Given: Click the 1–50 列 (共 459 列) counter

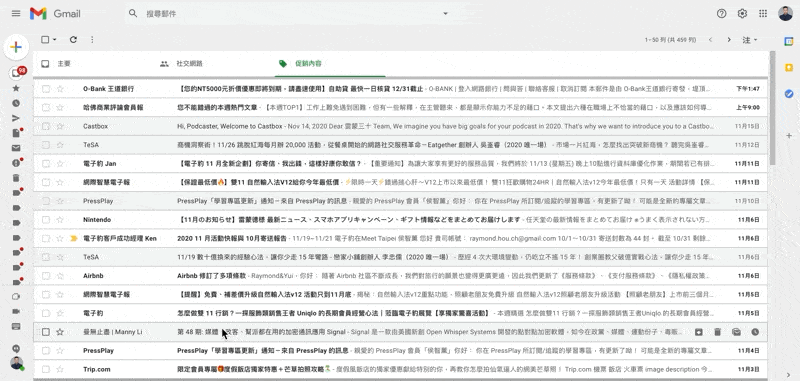Looking at the screenshot, I should click(671, 40).
